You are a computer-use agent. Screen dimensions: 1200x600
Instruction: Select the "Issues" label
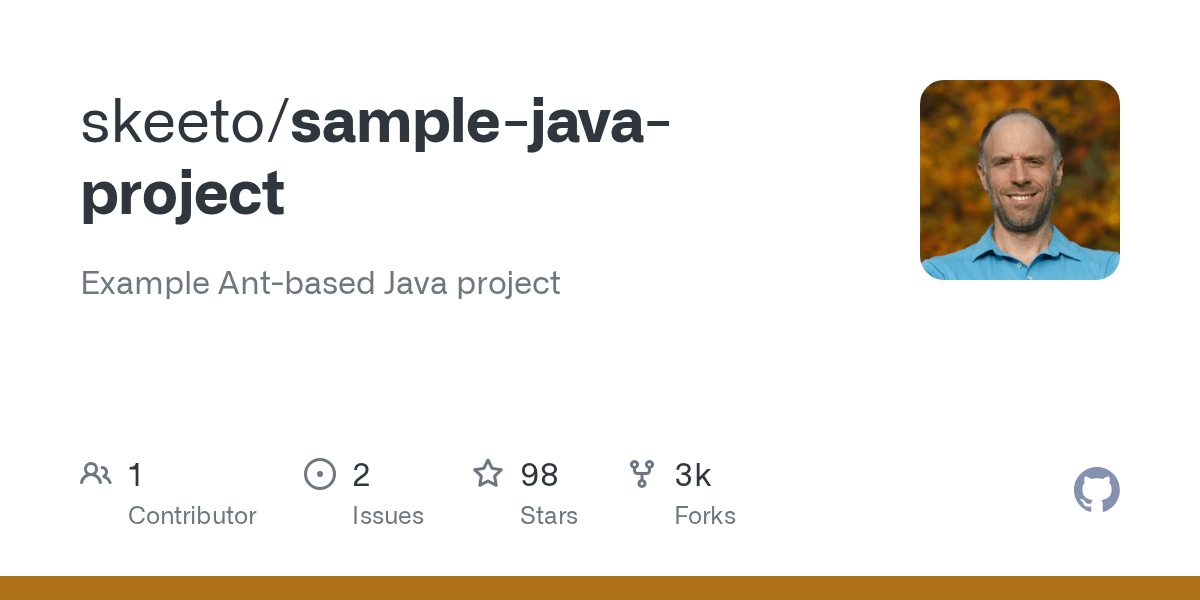pyautogui.click(x=388, y=516)
